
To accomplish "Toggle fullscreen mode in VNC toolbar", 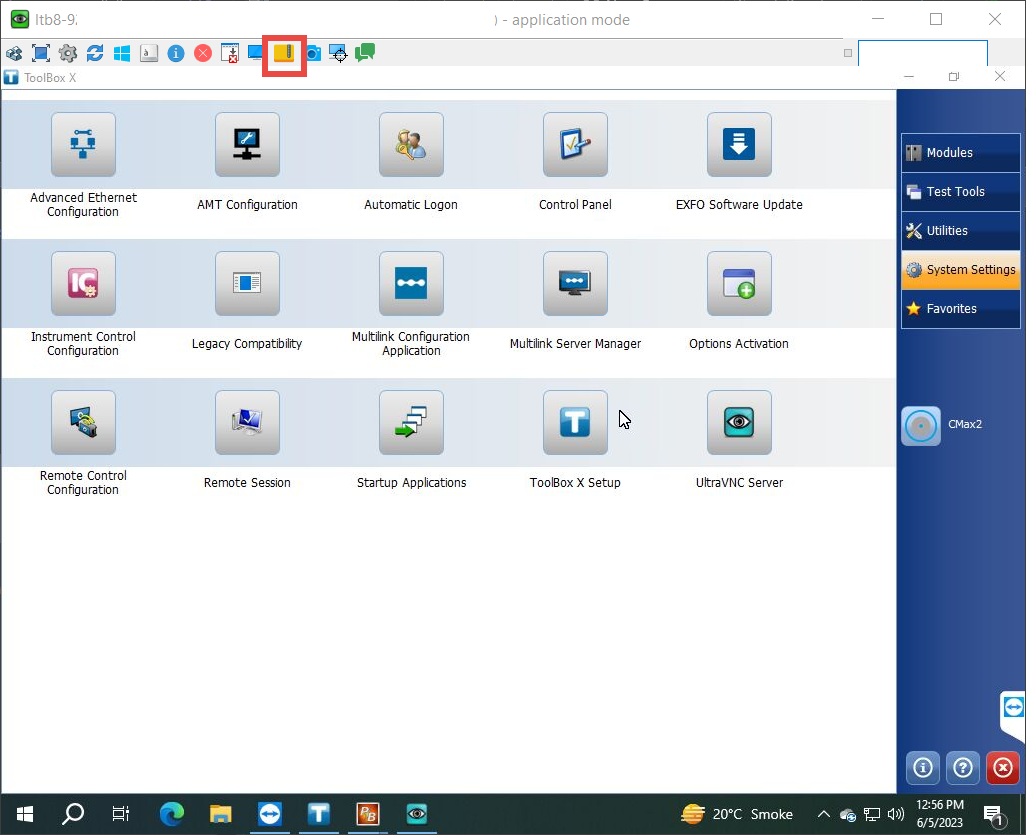I will [41, 53].
